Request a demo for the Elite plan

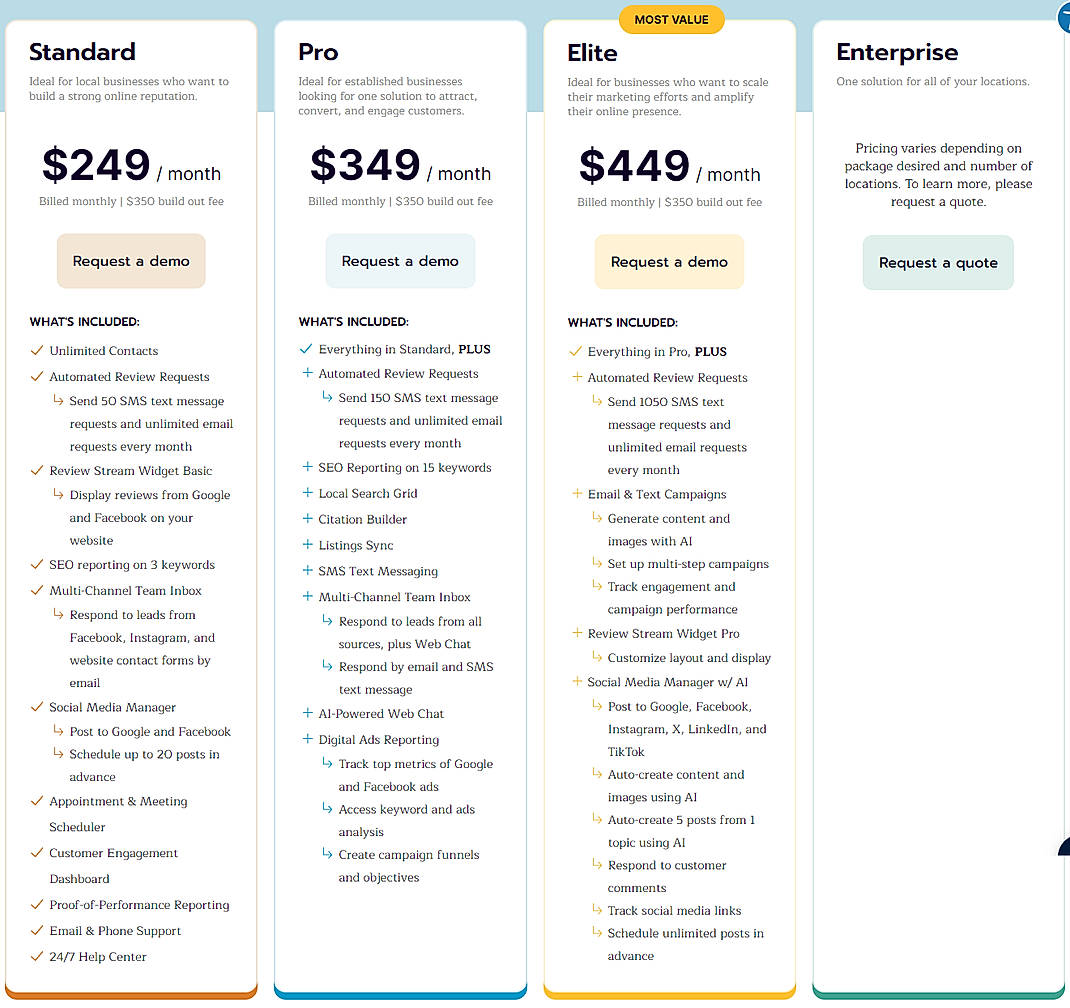pyautogui.click(x=669, y=262)
